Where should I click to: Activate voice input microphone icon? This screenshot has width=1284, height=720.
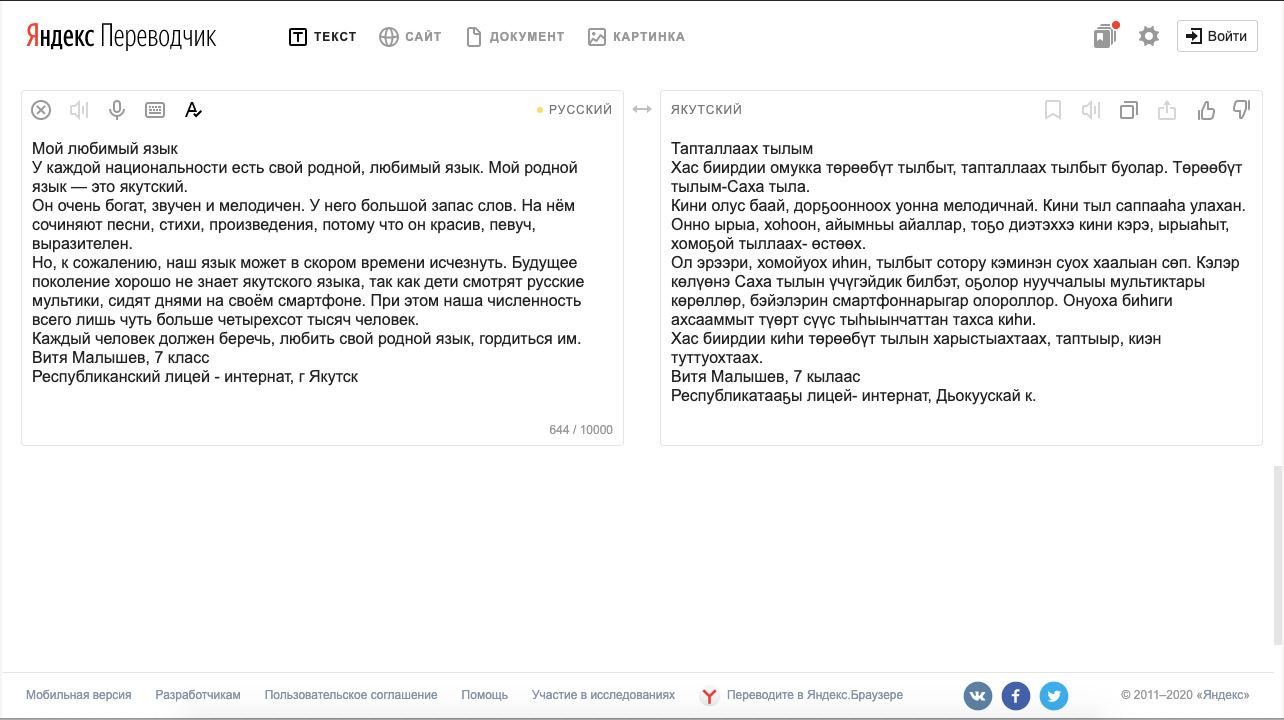click(x=117, y=110)
